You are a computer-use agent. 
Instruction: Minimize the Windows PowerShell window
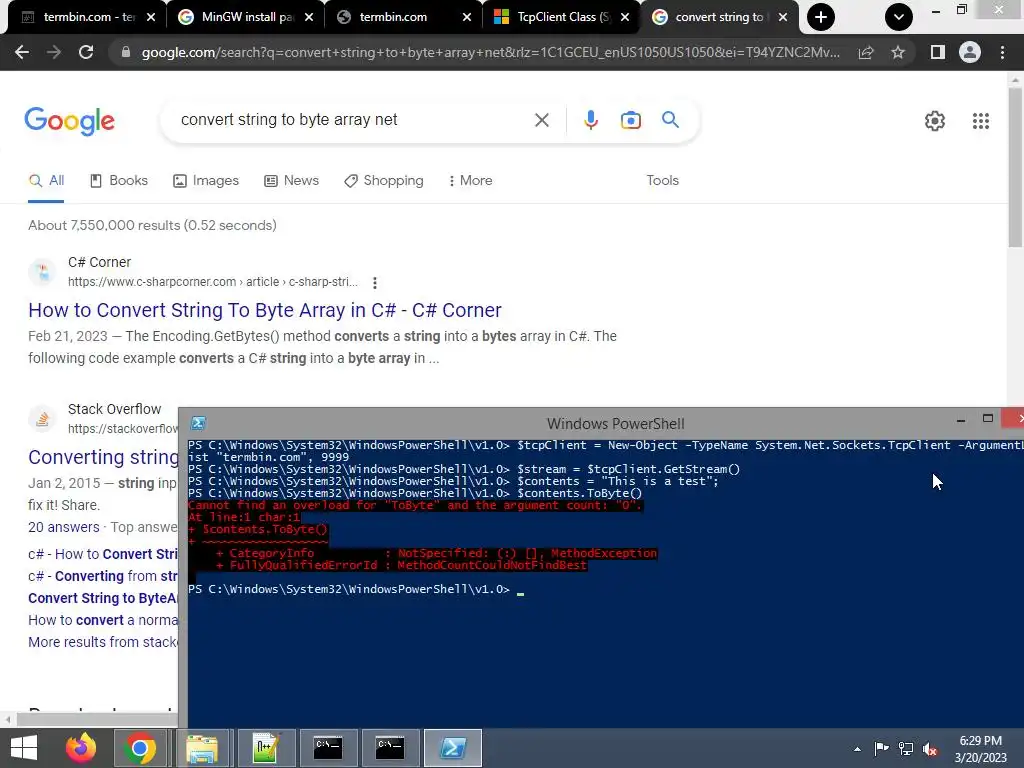pos(961,419)
